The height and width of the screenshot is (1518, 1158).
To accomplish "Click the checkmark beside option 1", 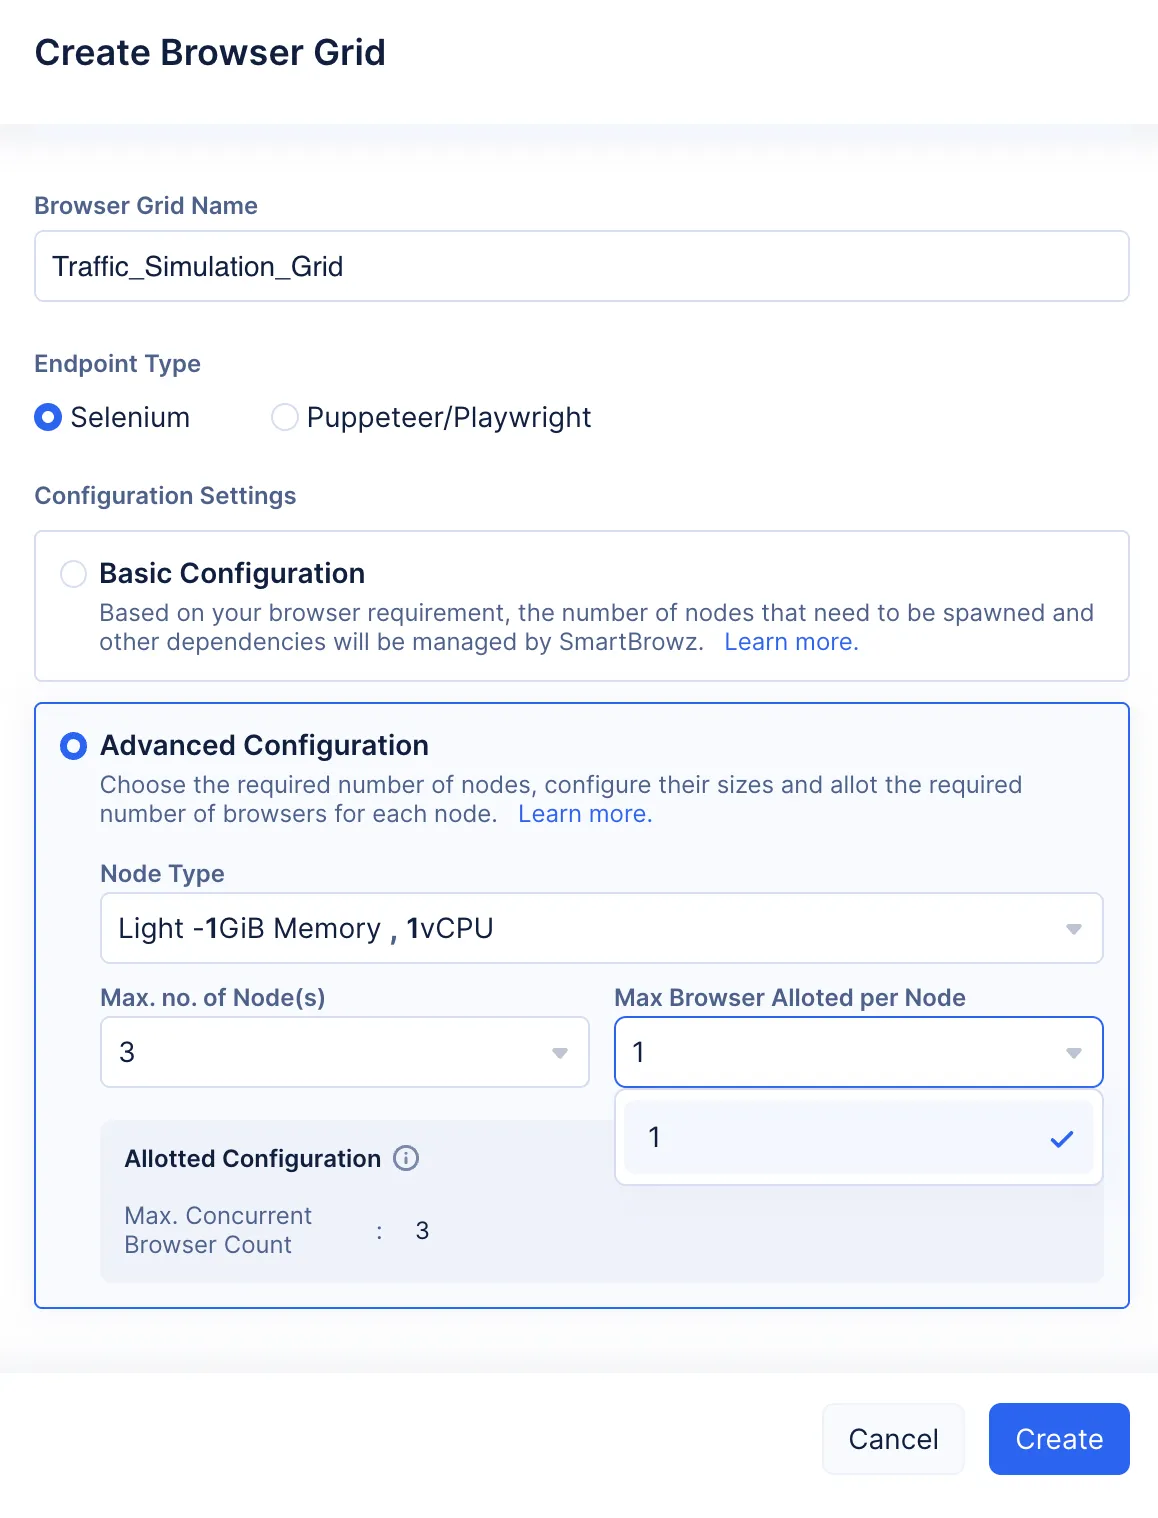I will (1062, 1138).
